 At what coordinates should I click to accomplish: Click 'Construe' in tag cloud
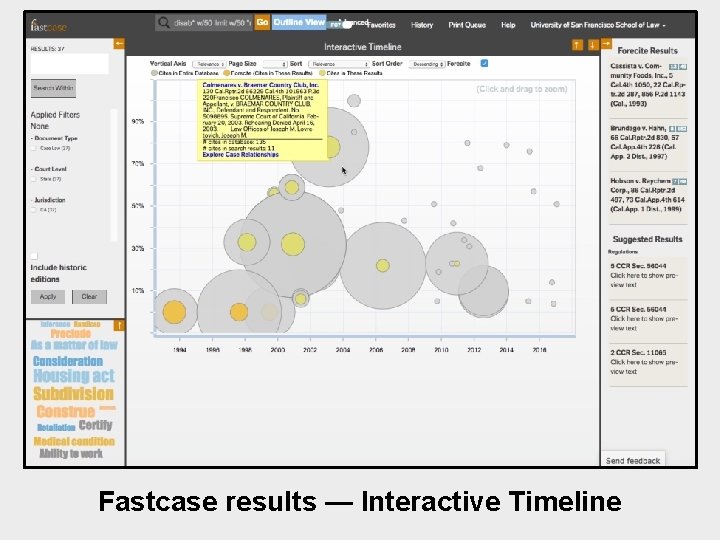point(66,411)
